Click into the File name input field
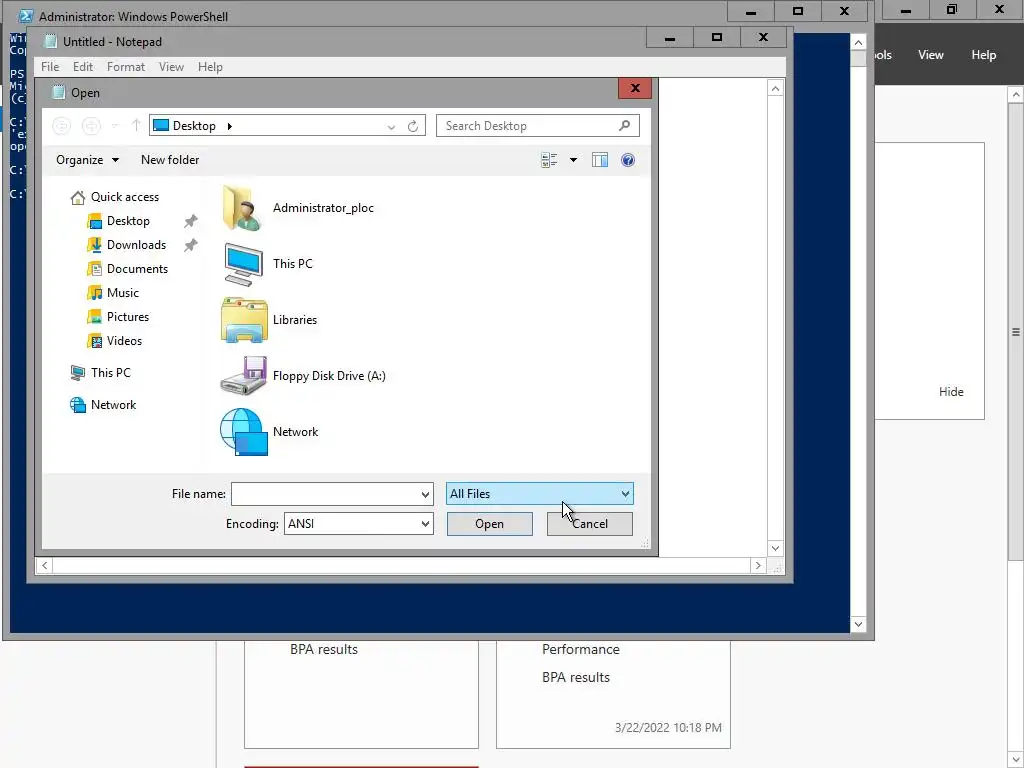Viewport: 1024px width, 768px height. point(325,494)
